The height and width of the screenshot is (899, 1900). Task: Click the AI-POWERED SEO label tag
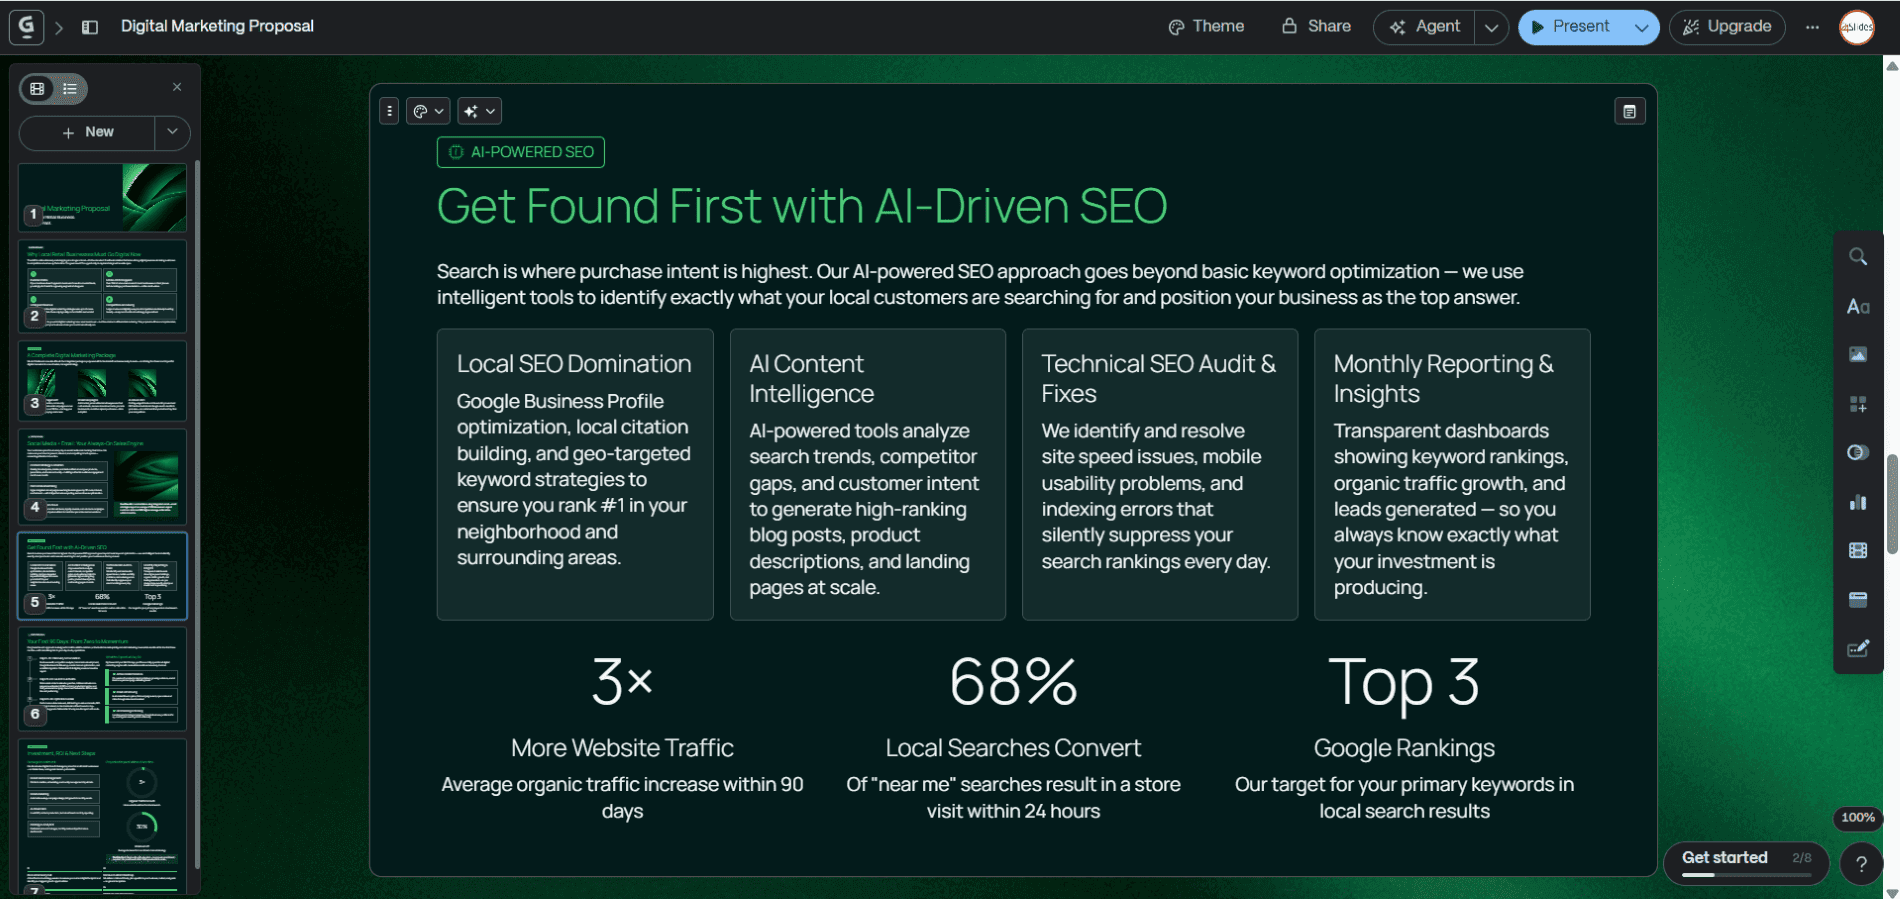[x=521, y=152]
